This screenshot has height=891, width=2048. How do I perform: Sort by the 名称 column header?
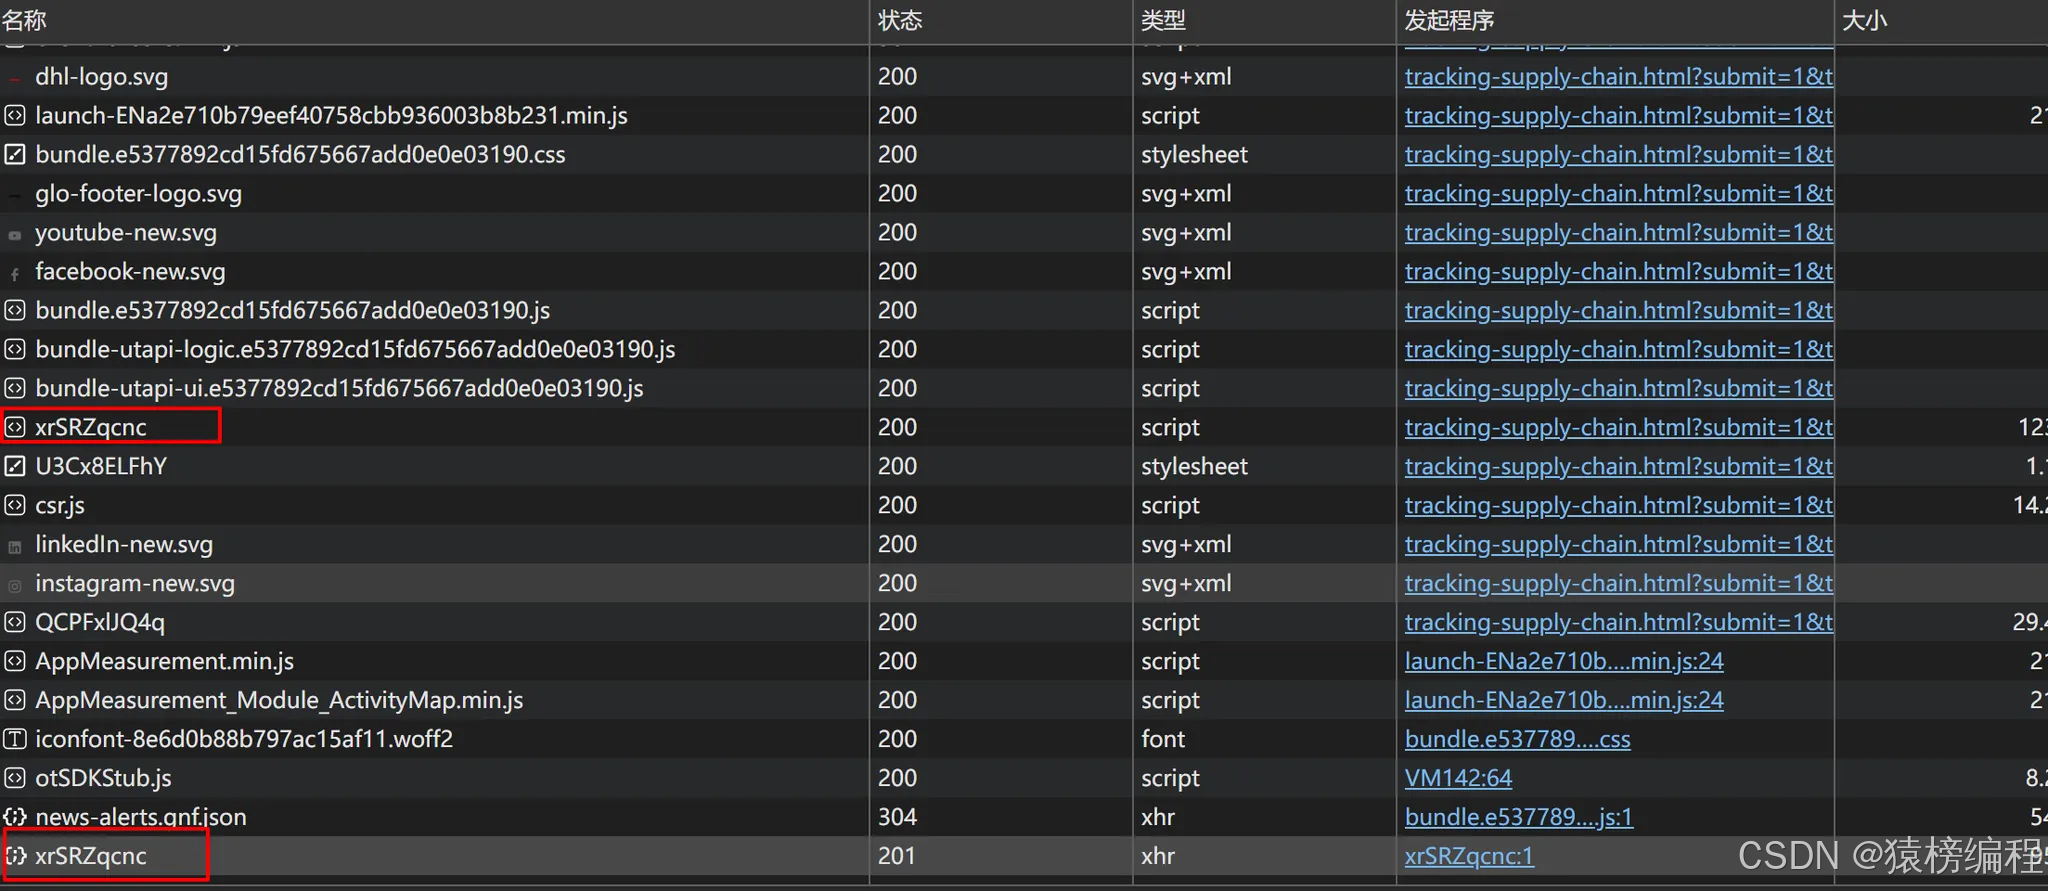pyautogui.click(x=24, y=20)
